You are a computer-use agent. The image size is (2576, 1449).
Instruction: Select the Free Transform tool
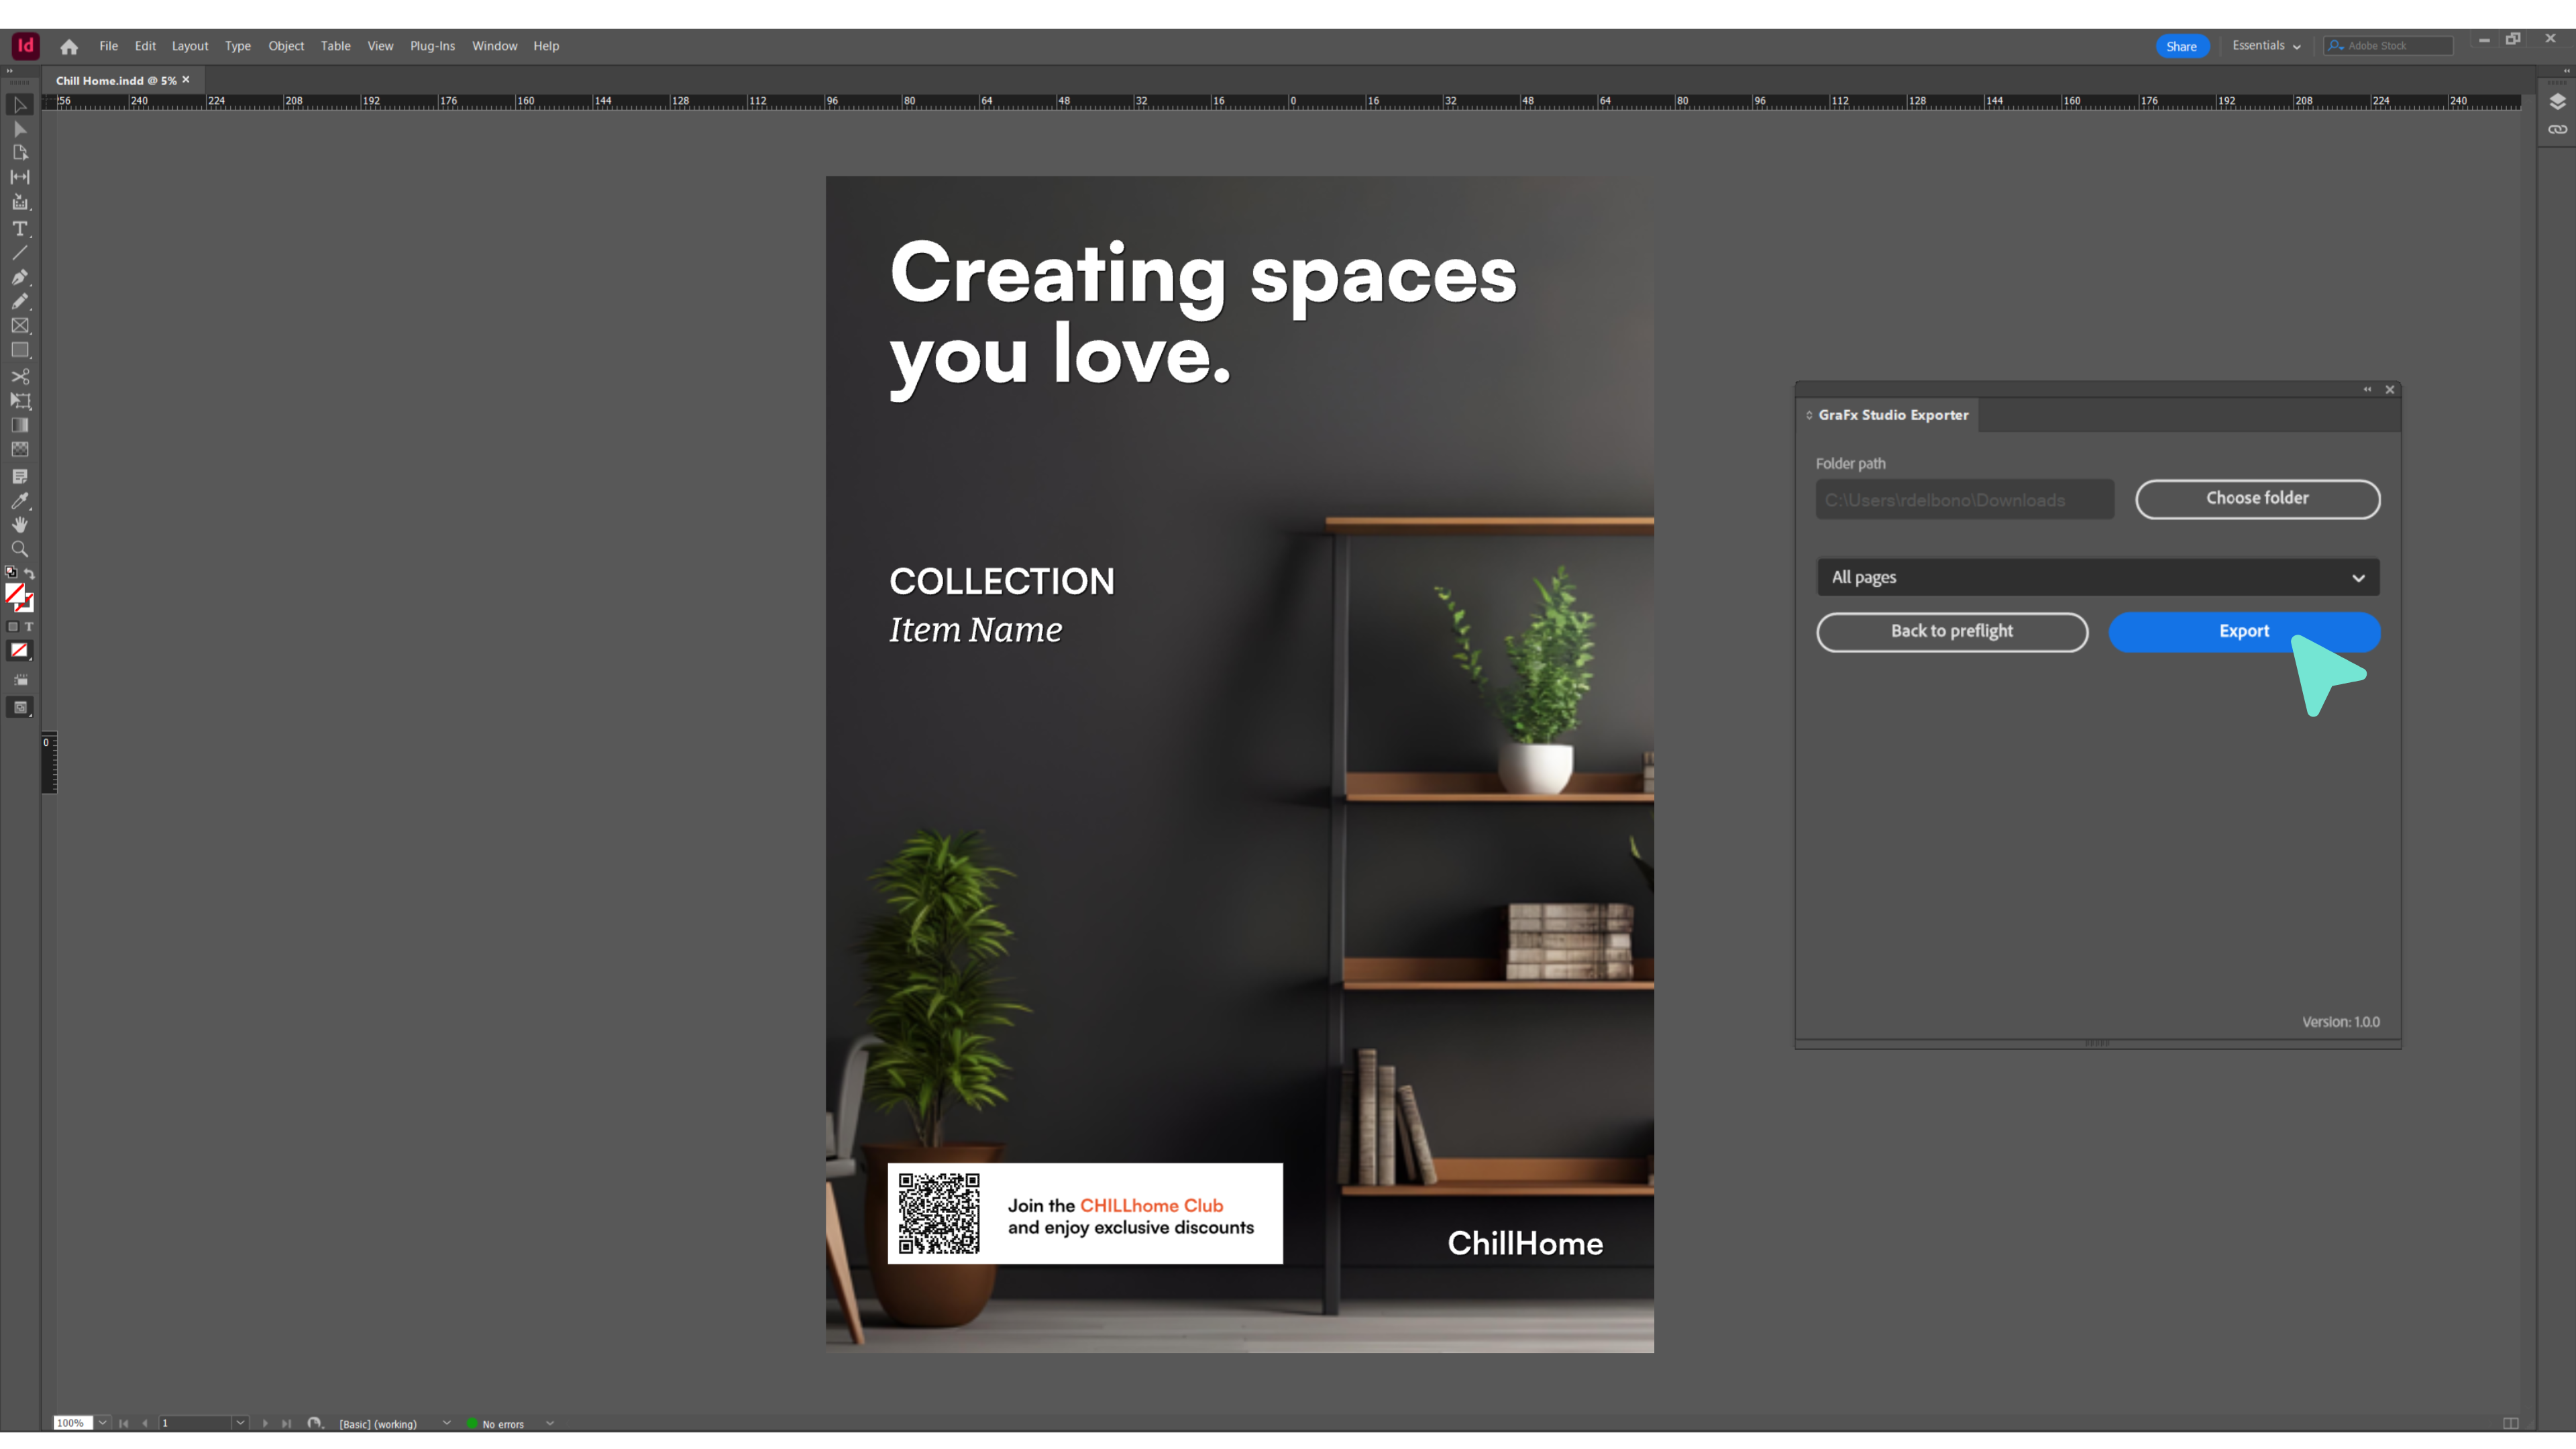pos(20,401)
